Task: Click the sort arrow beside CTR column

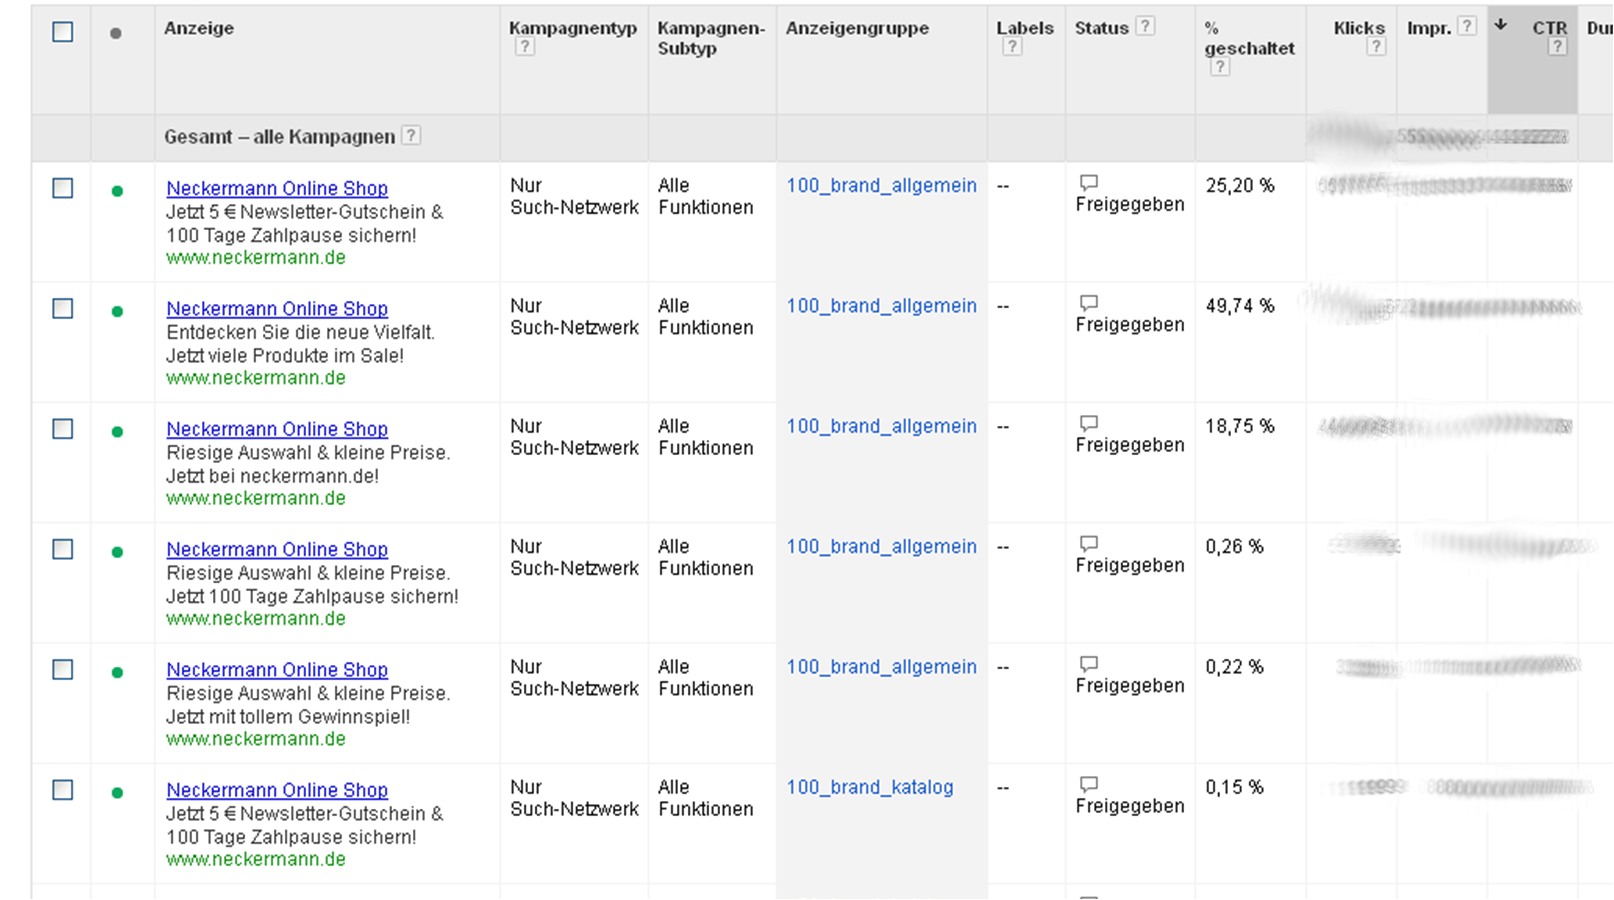Action: point(1500,25)
